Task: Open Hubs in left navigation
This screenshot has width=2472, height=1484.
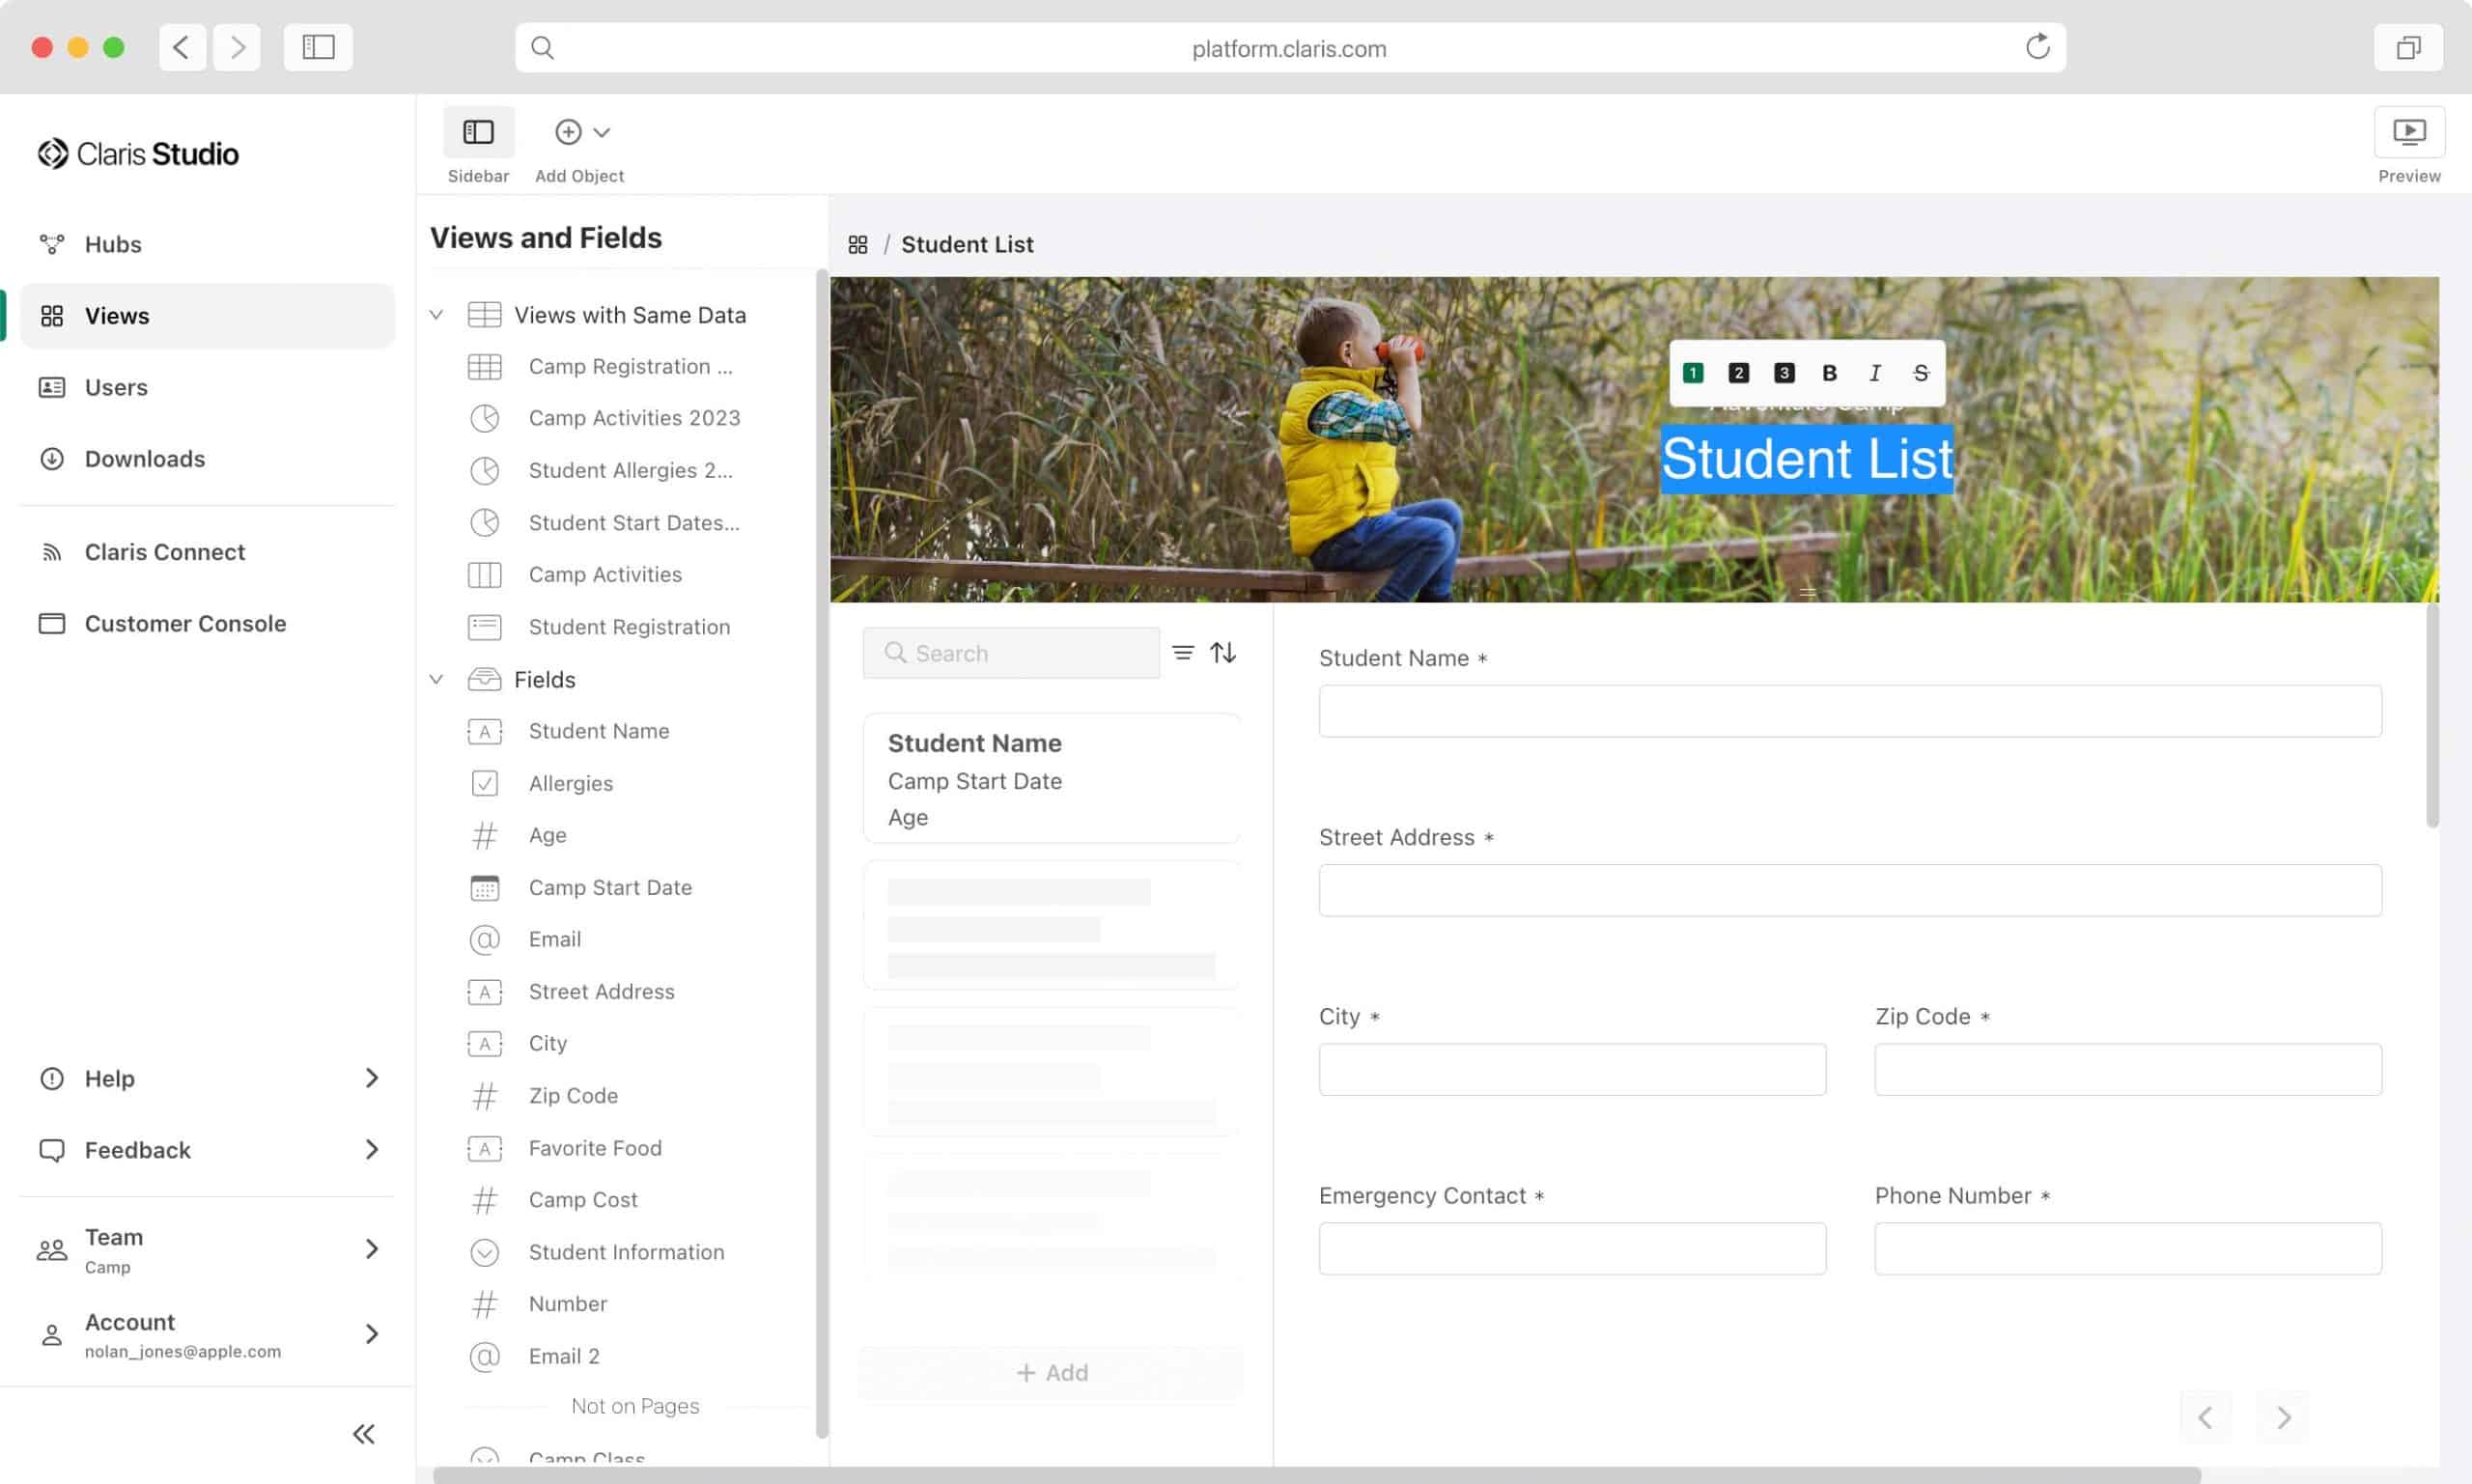Action: tap(112, 245)
